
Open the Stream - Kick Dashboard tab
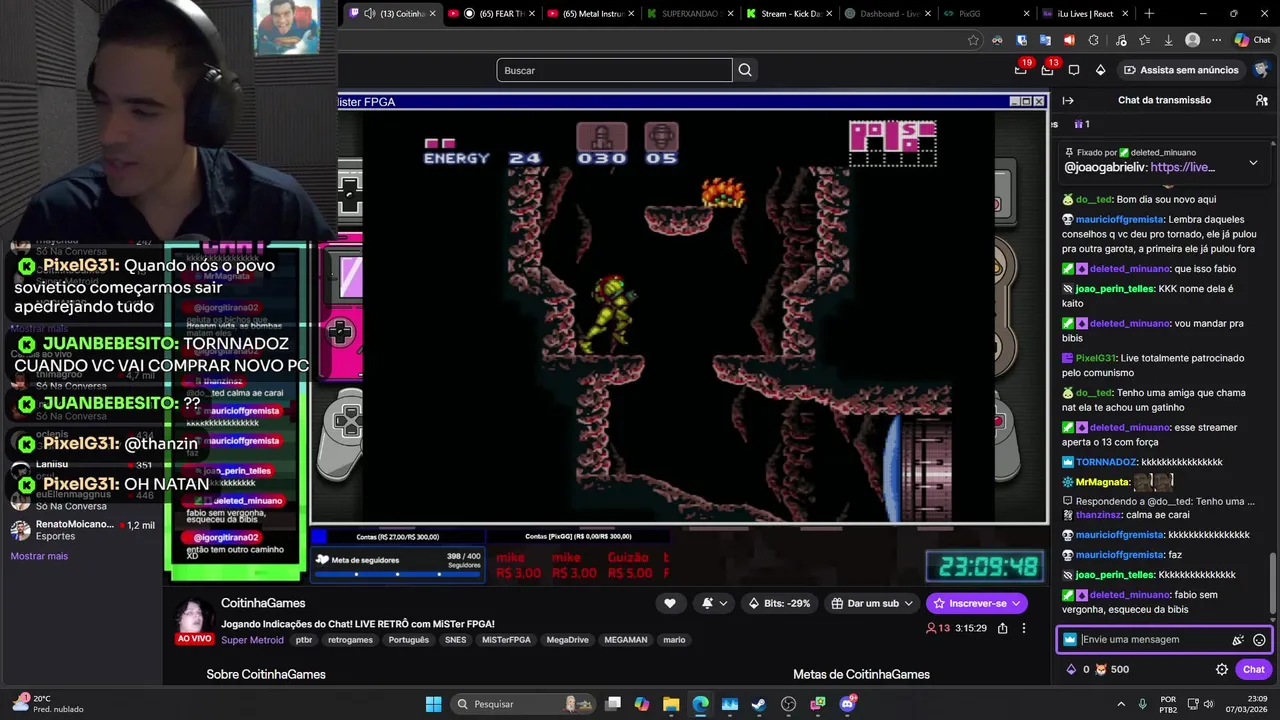click(x=787, y=13)
